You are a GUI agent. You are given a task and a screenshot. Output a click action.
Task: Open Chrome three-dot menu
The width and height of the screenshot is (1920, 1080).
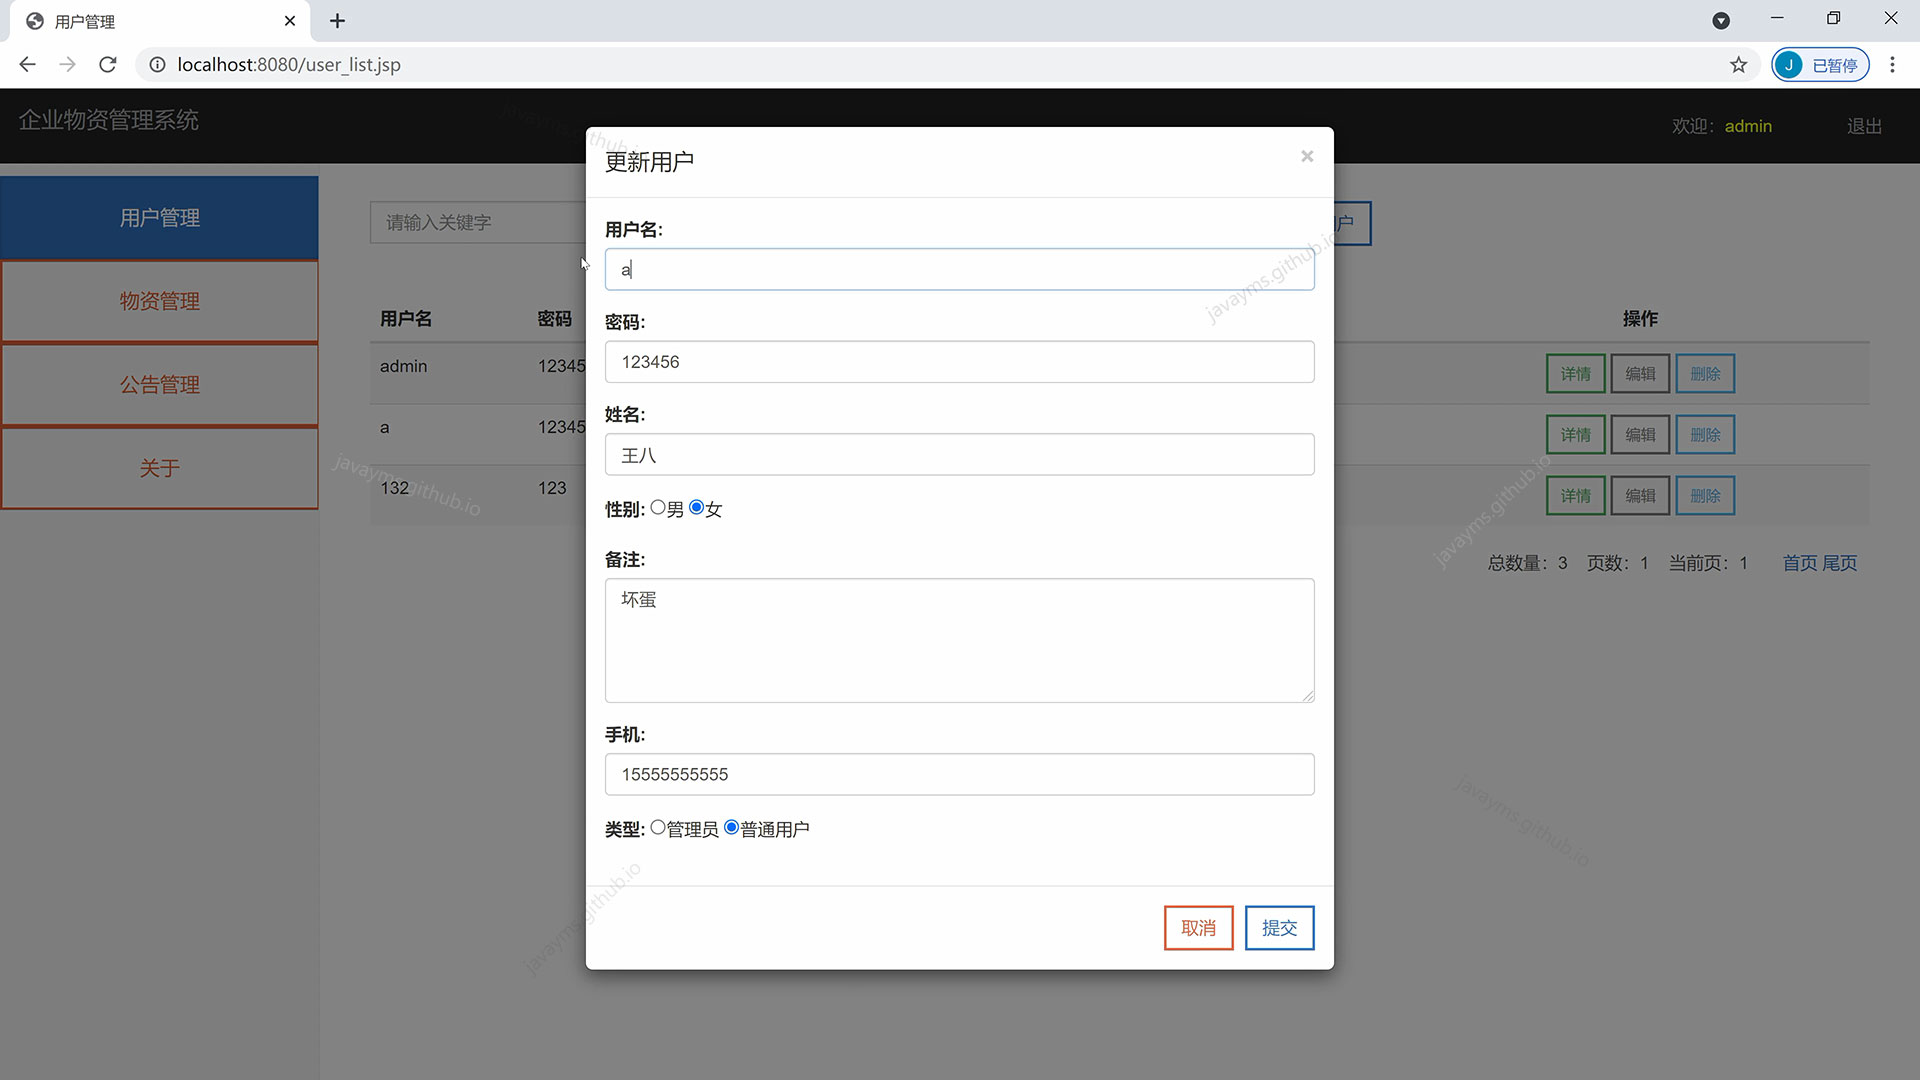pos(1892,65)
